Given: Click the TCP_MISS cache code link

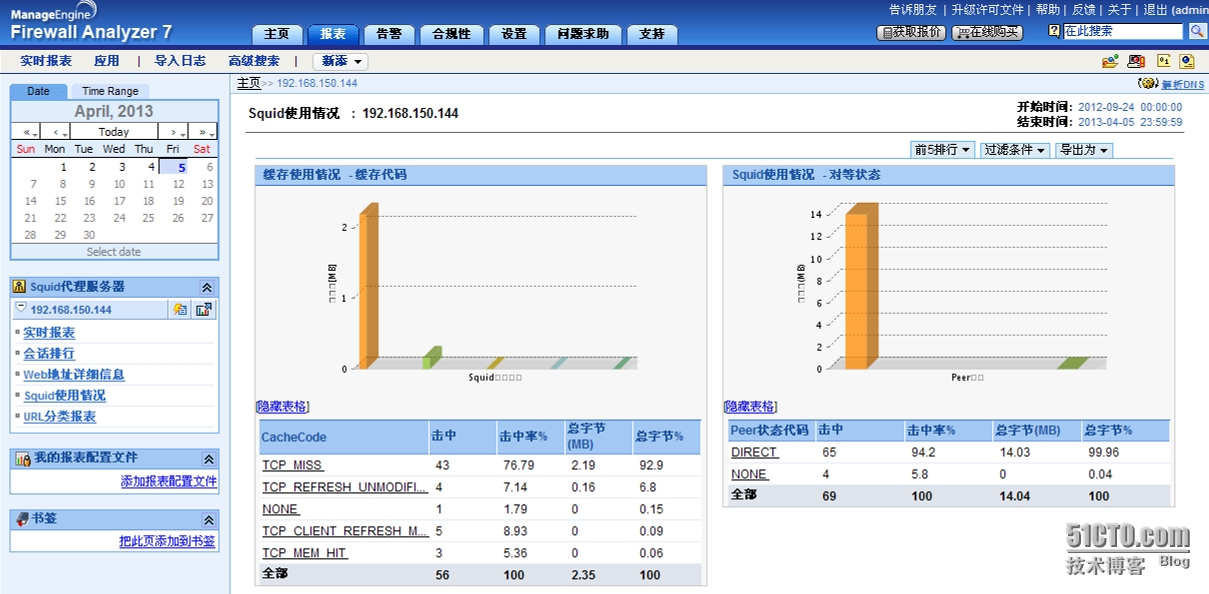Looking at the screenshot, I should point(293,465).
